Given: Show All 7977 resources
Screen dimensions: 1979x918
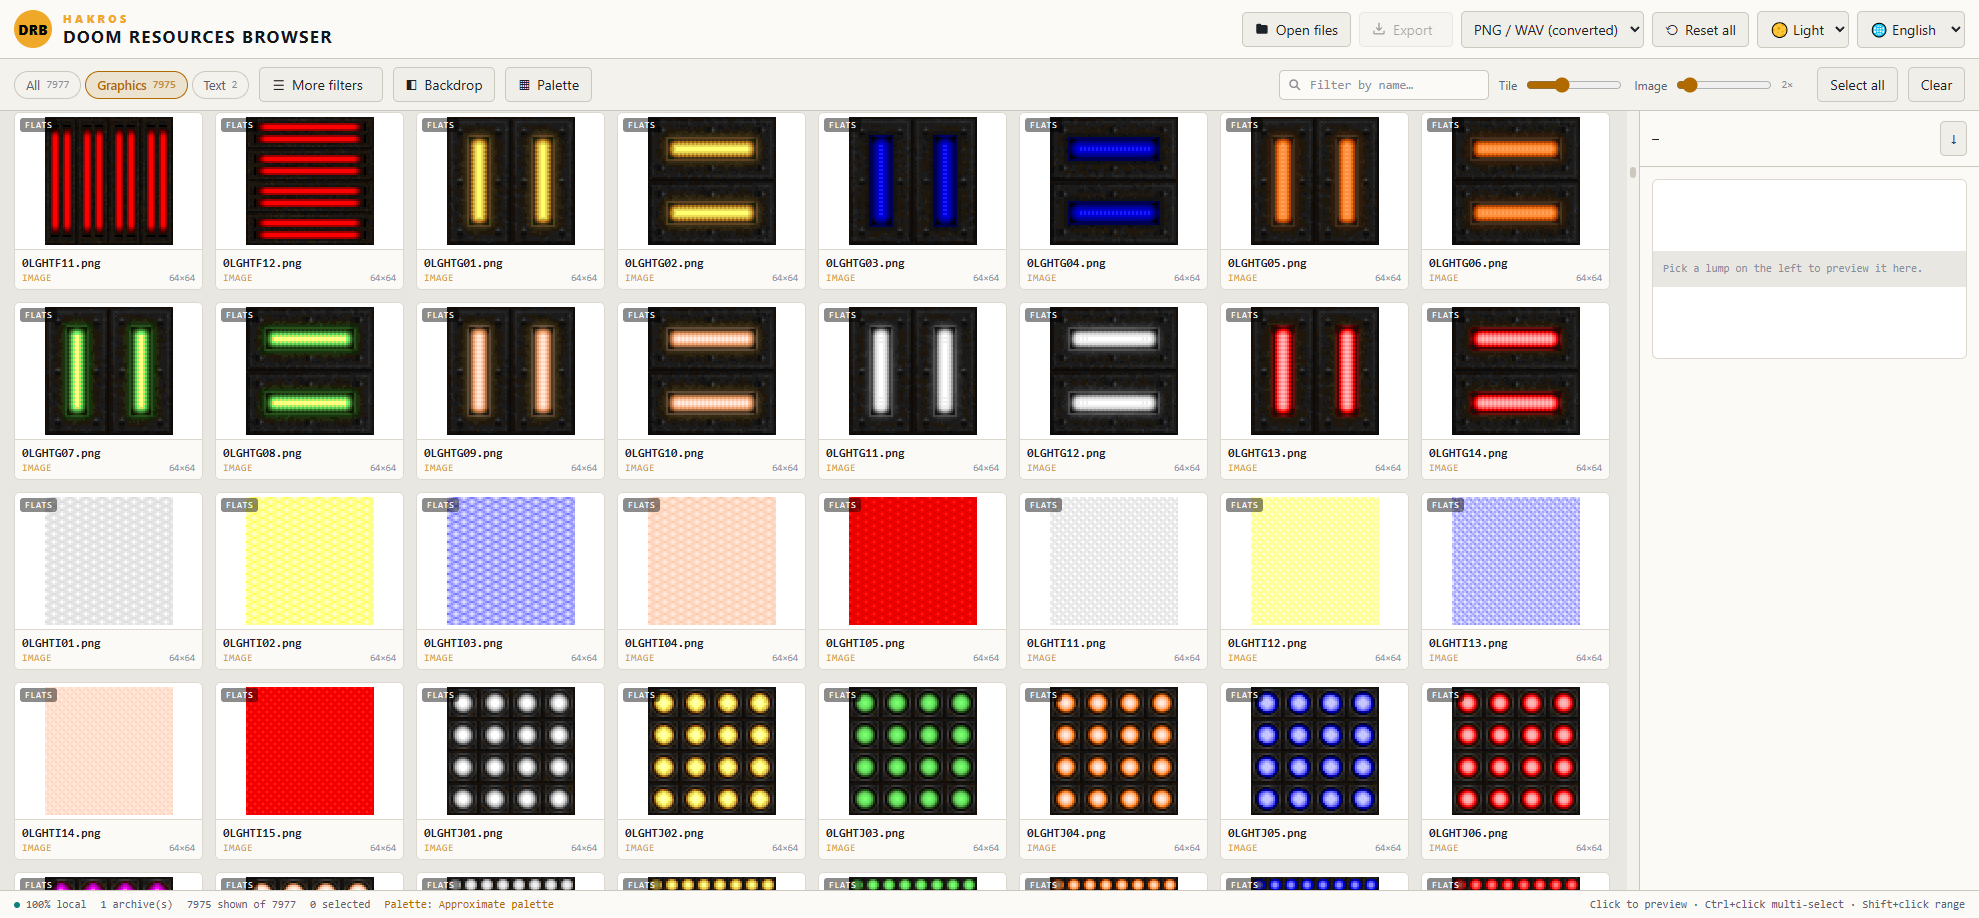Looking at the screenshot, I should pyautogui.click(x=47, y=85).
